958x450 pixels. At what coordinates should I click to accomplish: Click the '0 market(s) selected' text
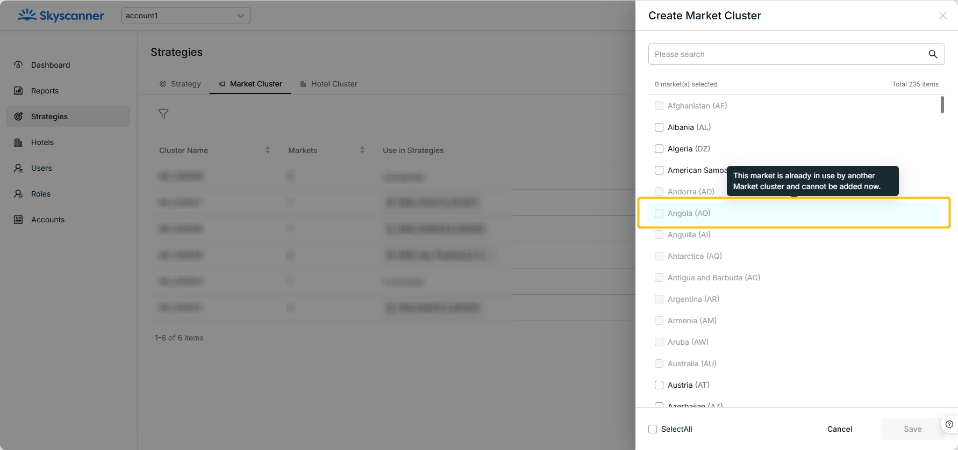[686, 84]
